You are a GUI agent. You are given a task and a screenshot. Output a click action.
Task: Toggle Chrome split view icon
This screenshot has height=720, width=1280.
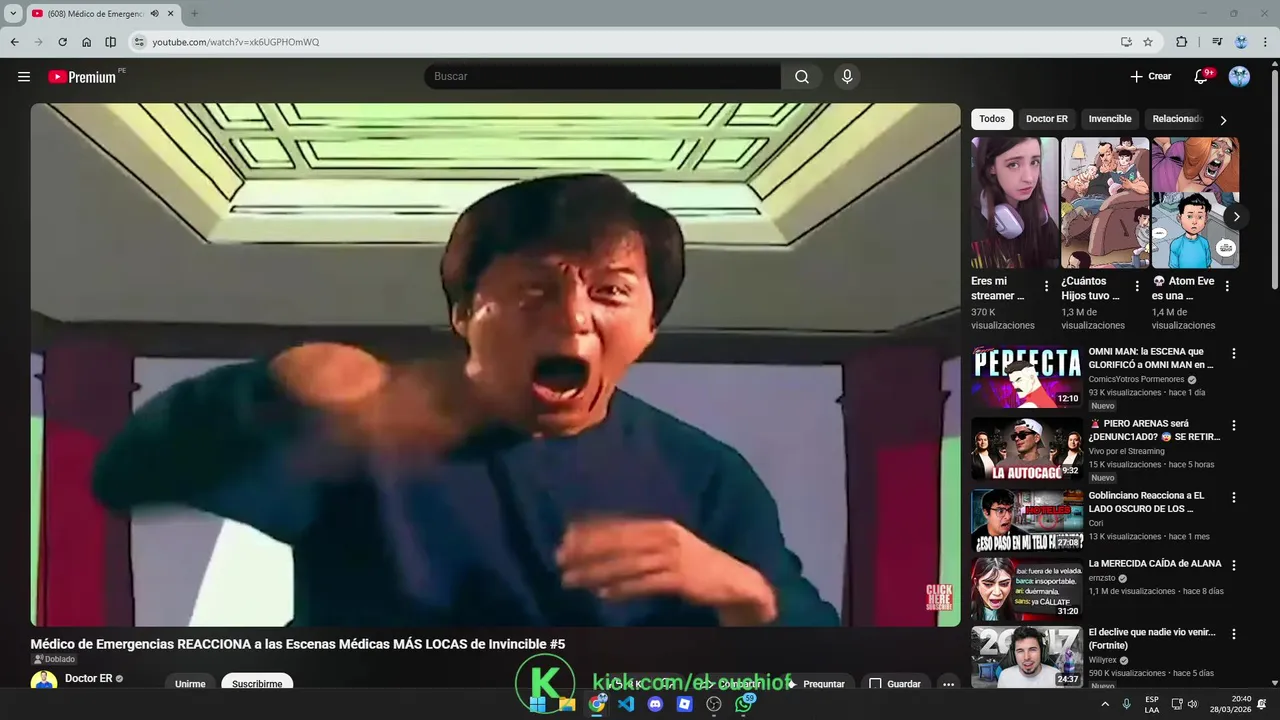pos(111,42)
